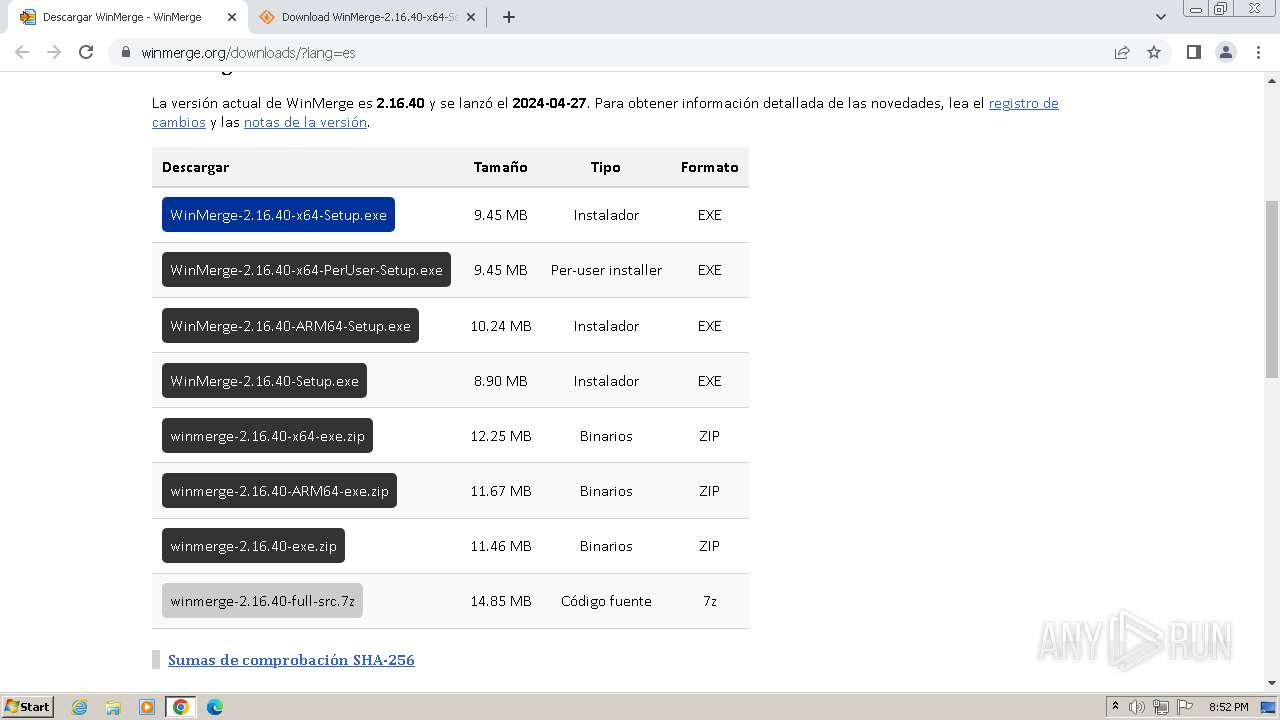
Task: Open Windows Media Player from the taskbar
Action: [x=147, y=707]
